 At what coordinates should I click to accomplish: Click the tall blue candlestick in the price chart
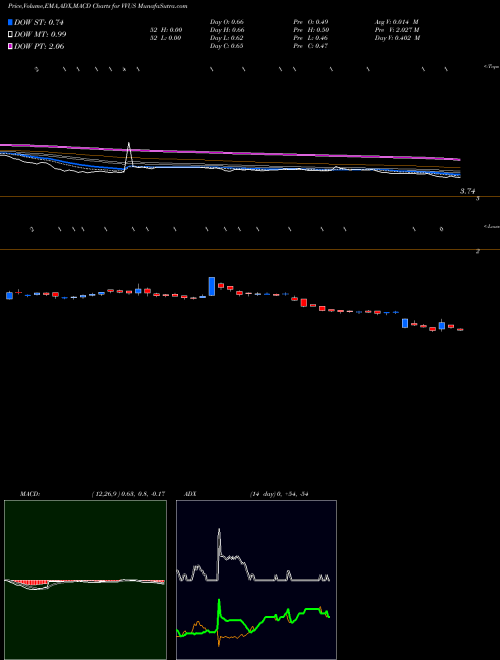coord(212,286)
